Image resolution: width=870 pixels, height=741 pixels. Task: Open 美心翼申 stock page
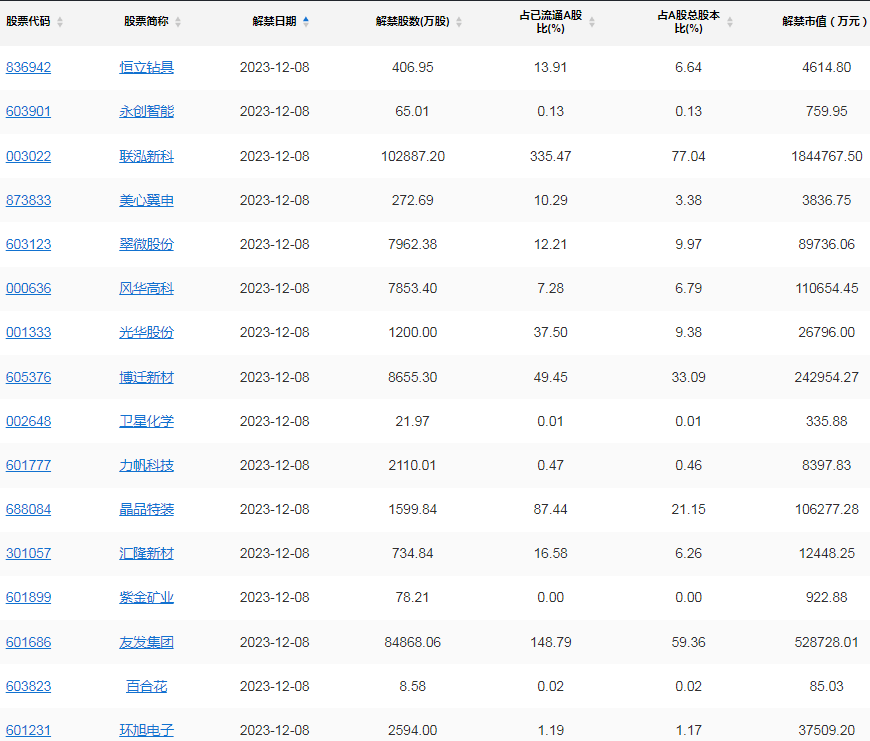click(146, 200)
